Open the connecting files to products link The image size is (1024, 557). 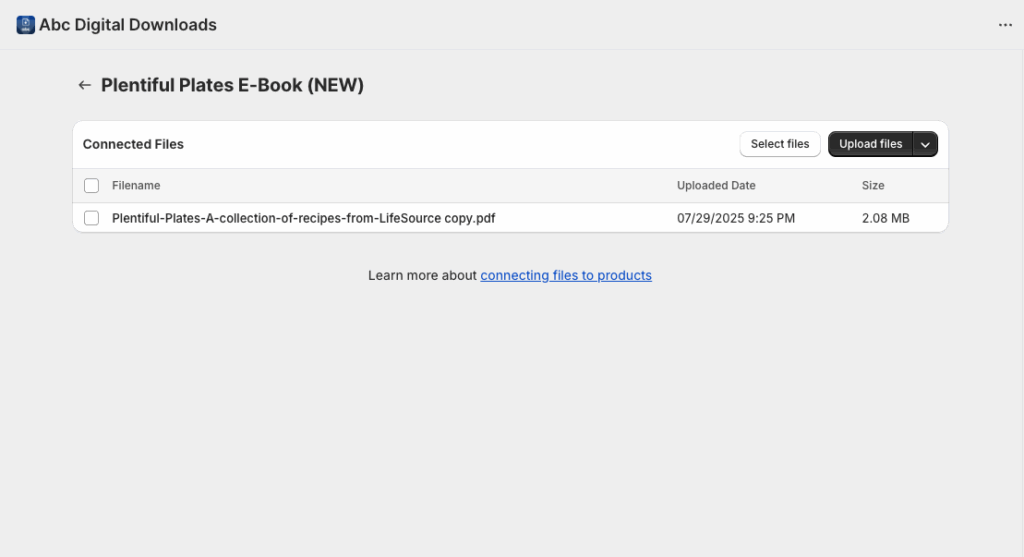566,276
